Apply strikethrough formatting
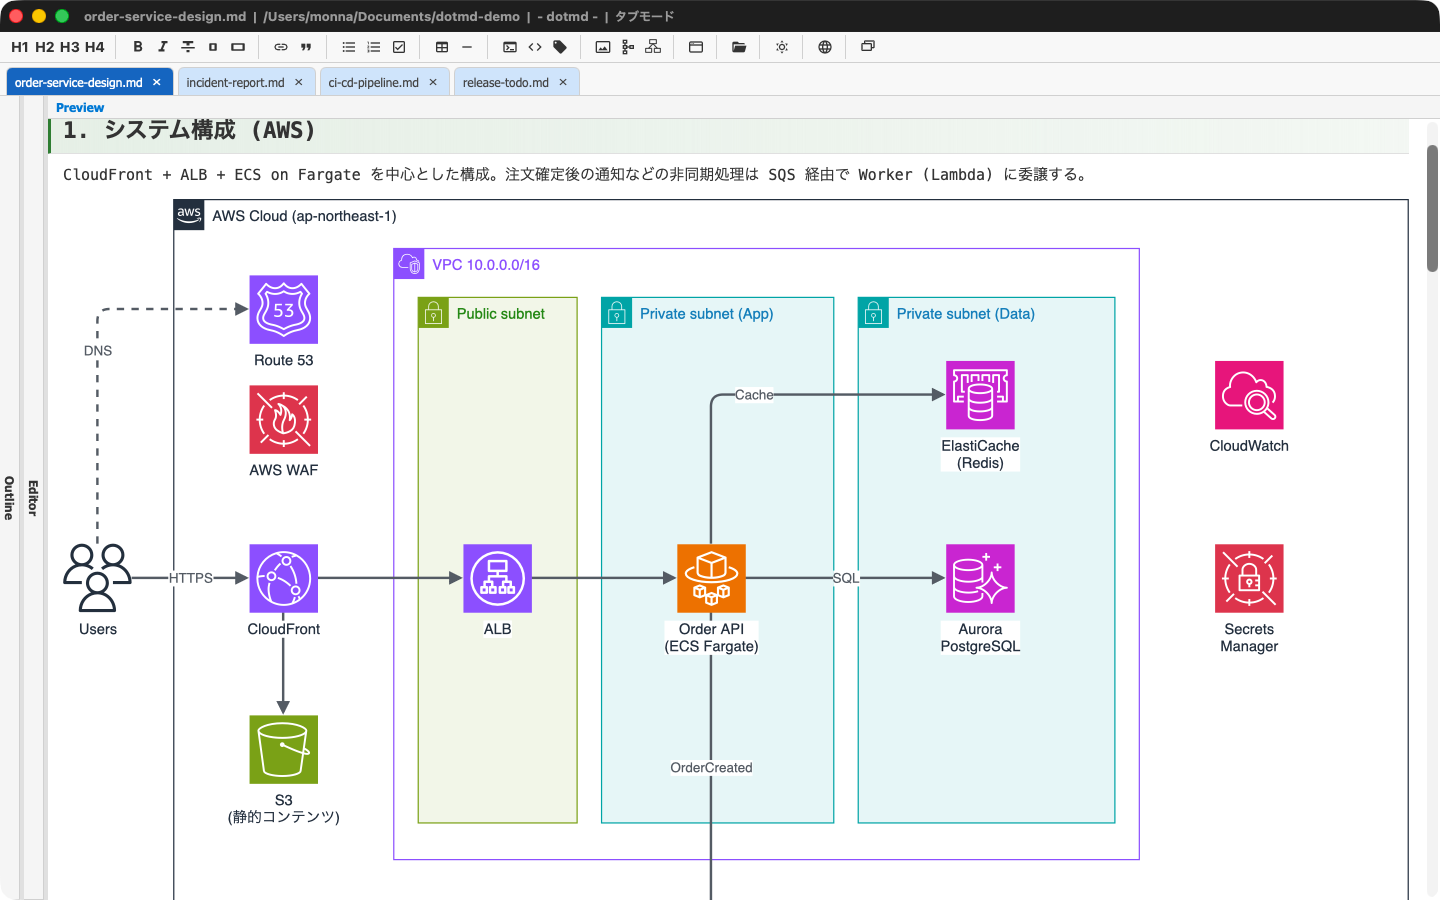Screen dimensions: 1440x900 click(x=188, y=47)
